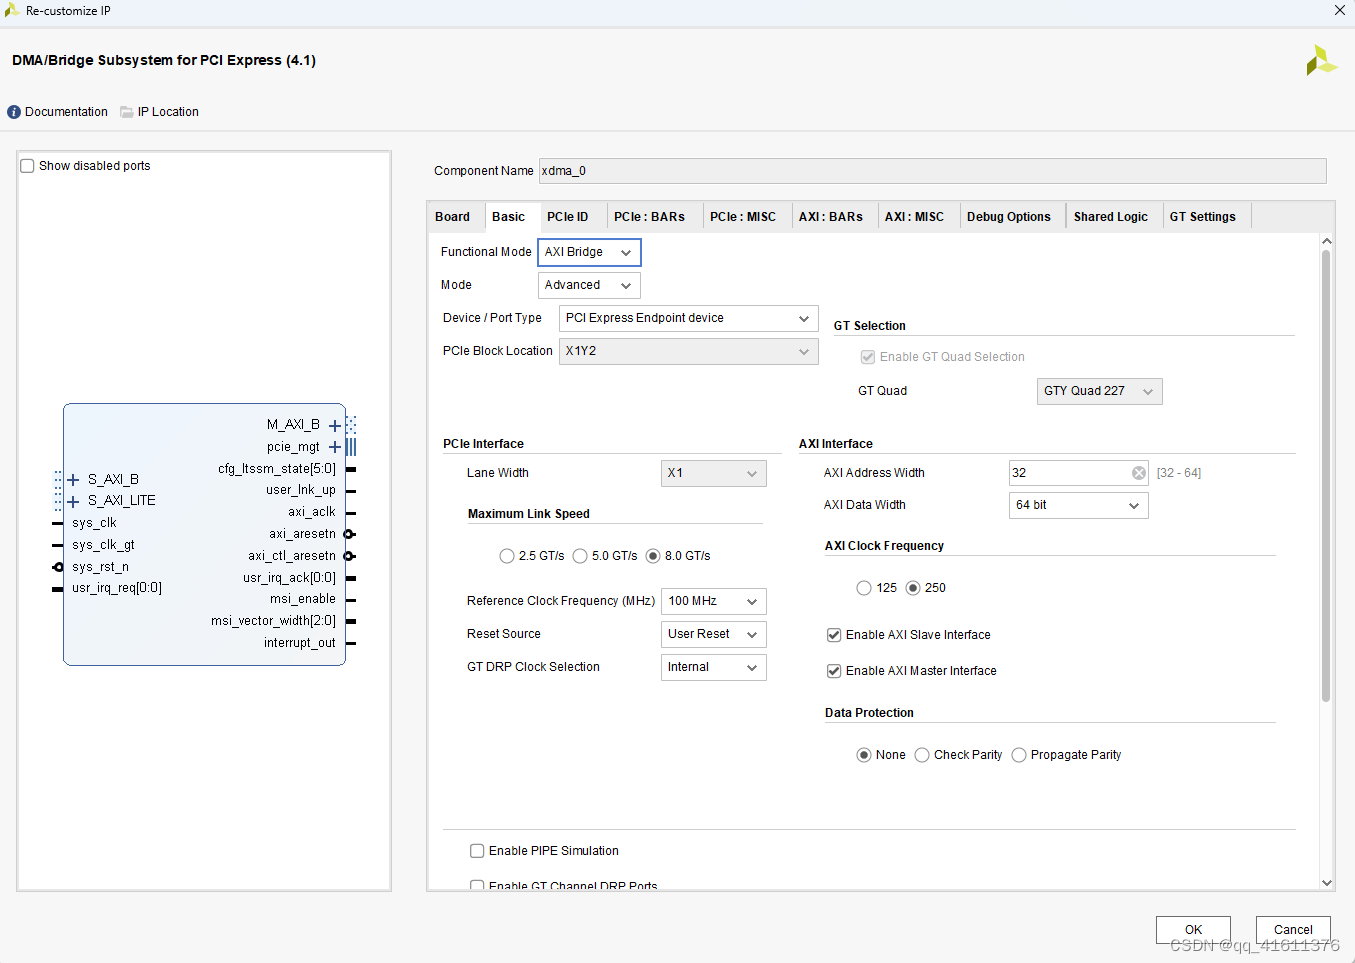Click the IP Location folder icon
The image size is (1355, 963).
[127, 112]
